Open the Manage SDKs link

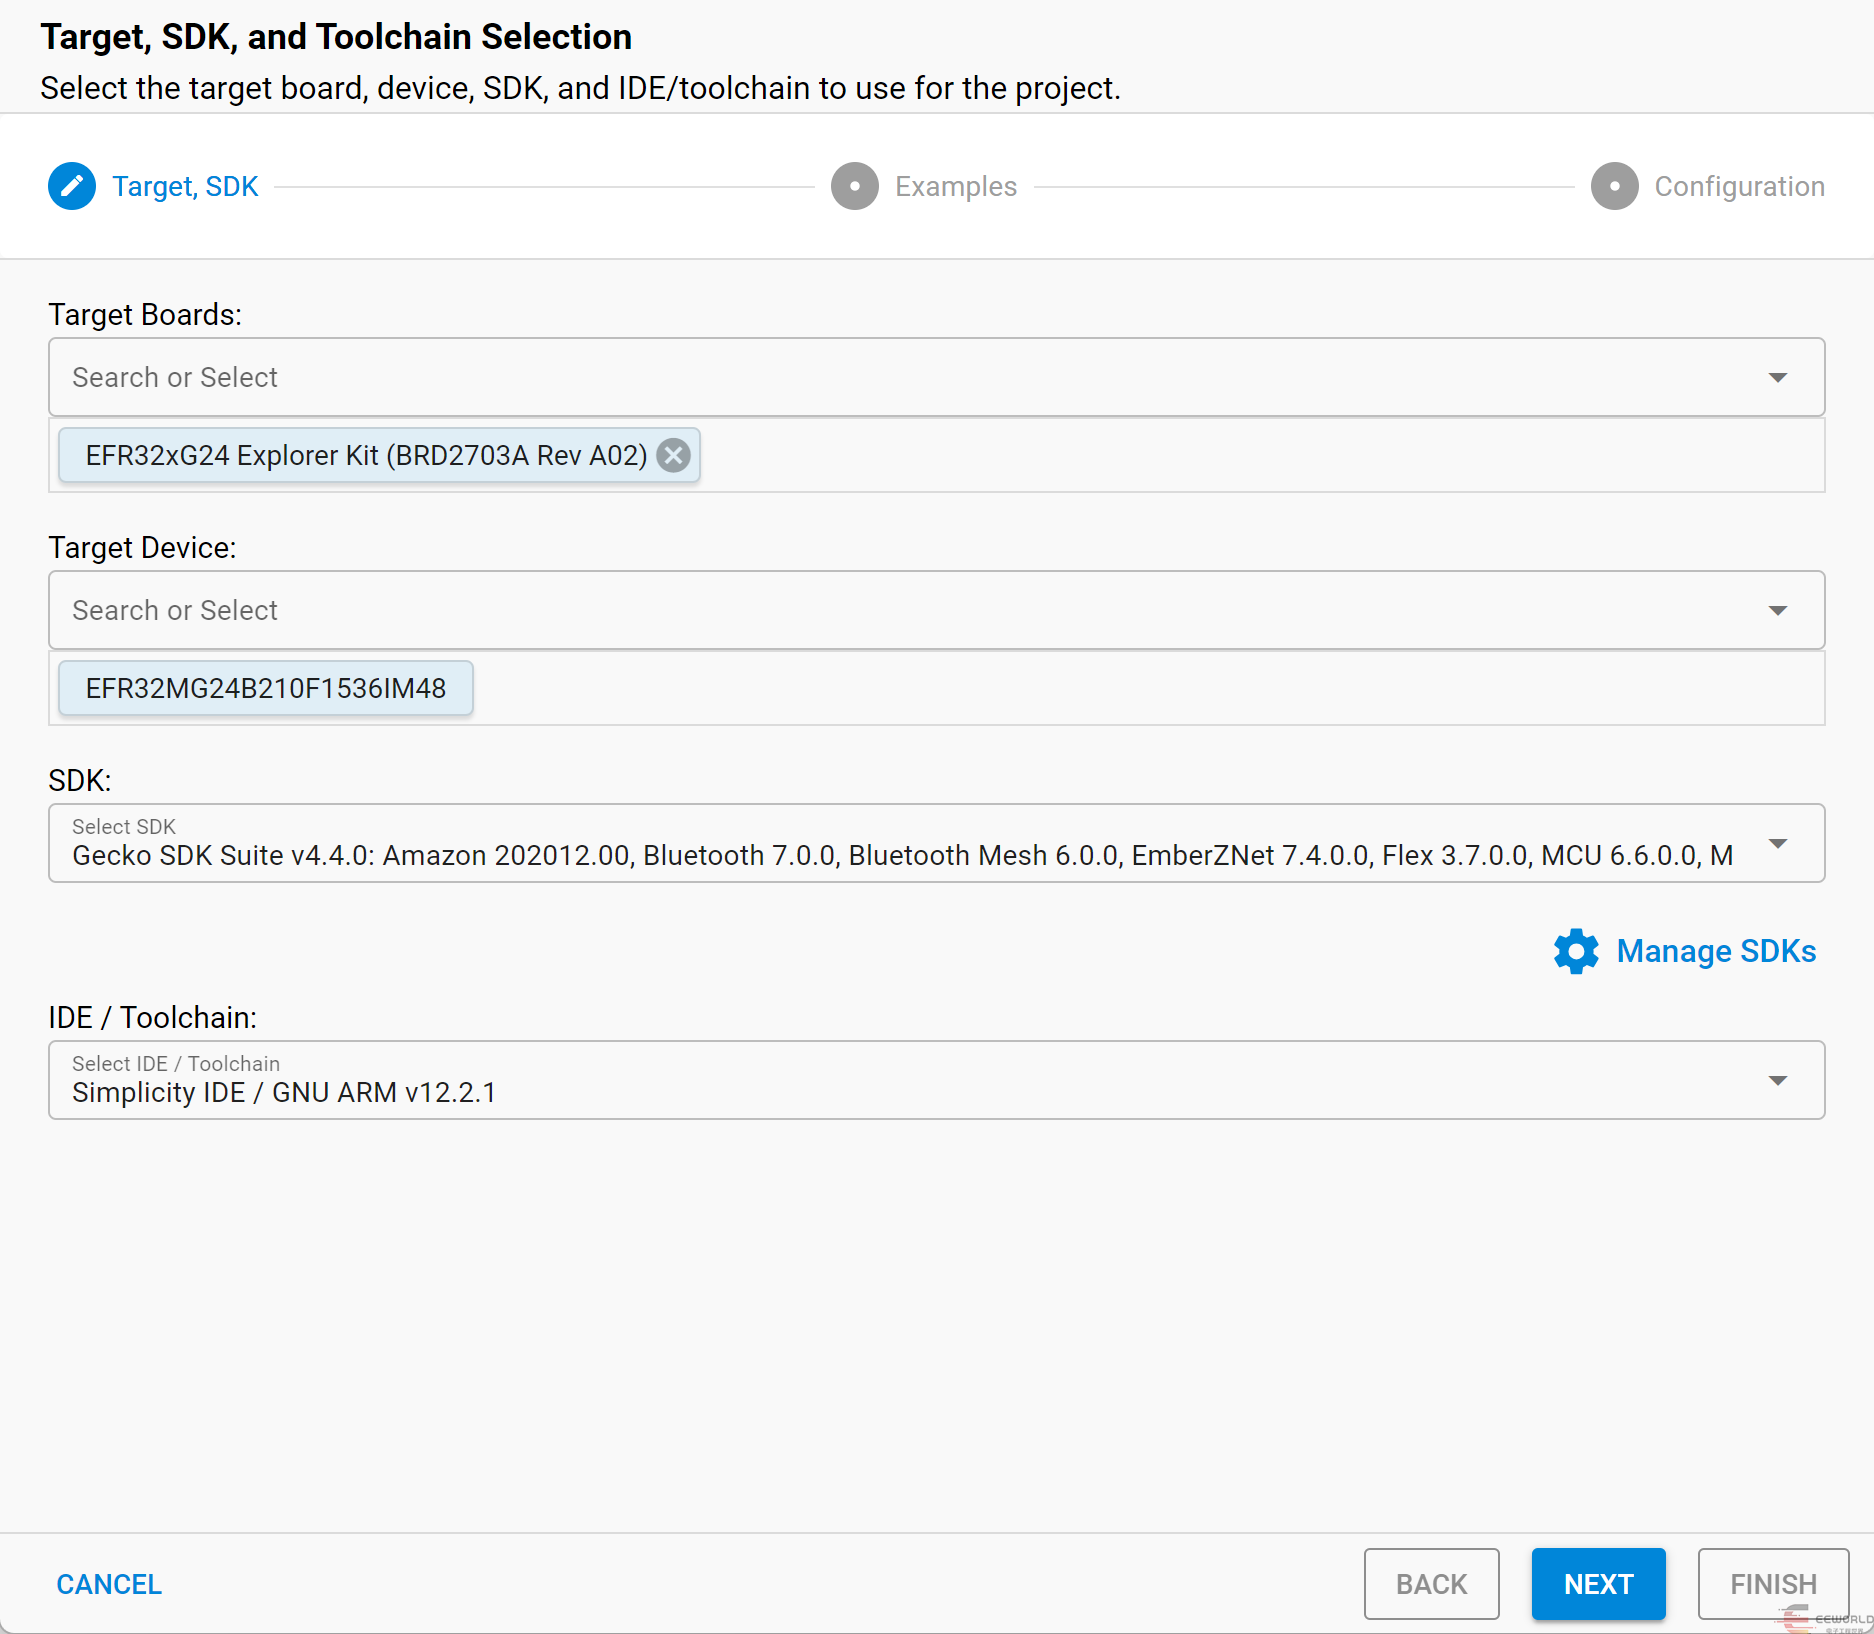1716,951
